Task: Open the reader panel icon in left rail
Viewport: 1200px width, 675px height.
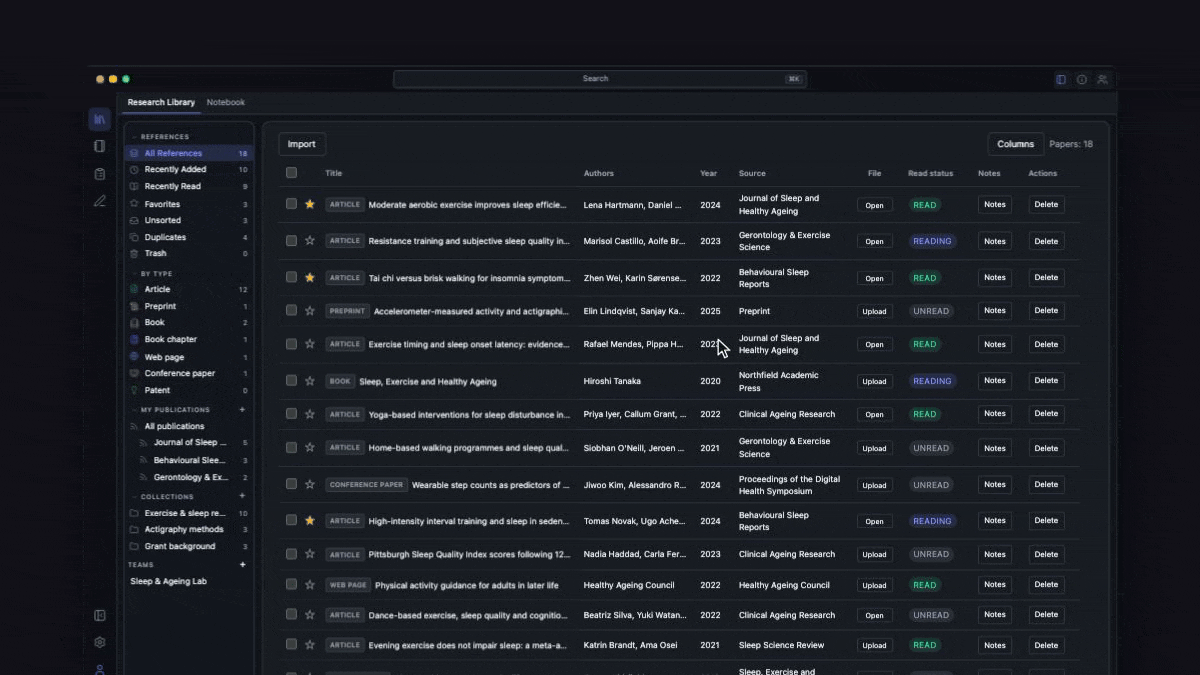Action: tap(99, 146)
